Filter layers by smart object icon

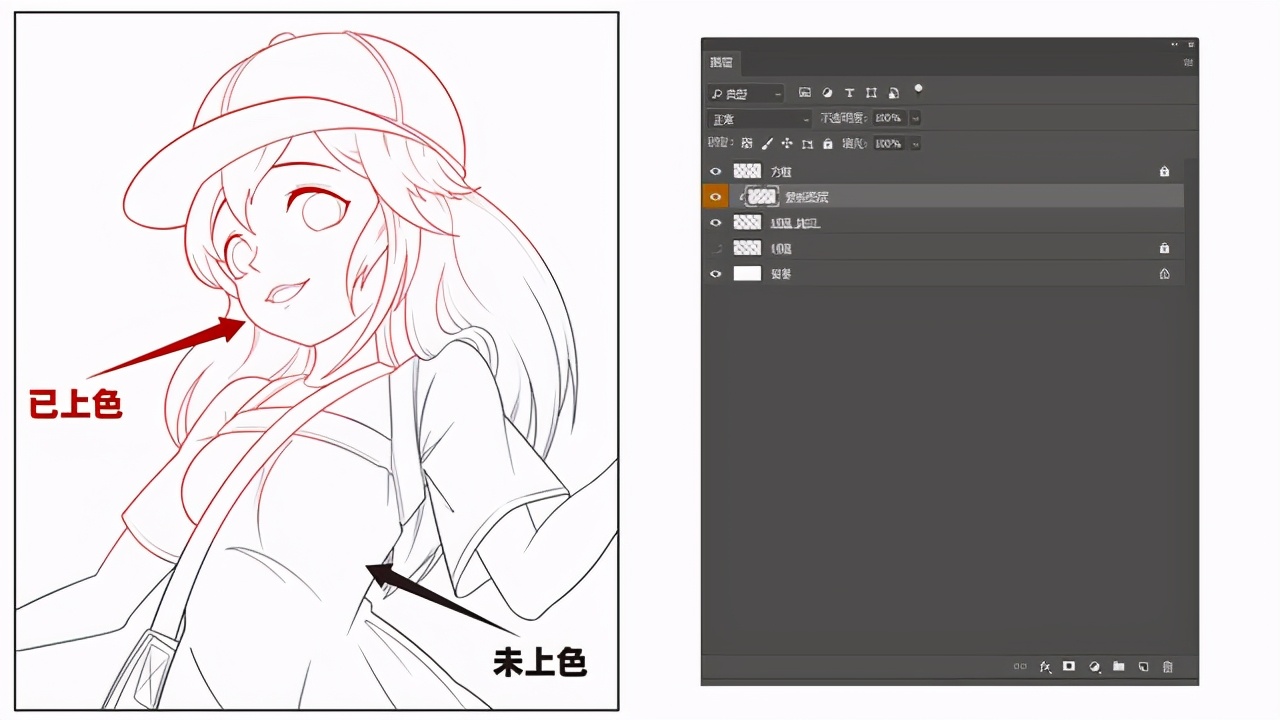[893, 93]
